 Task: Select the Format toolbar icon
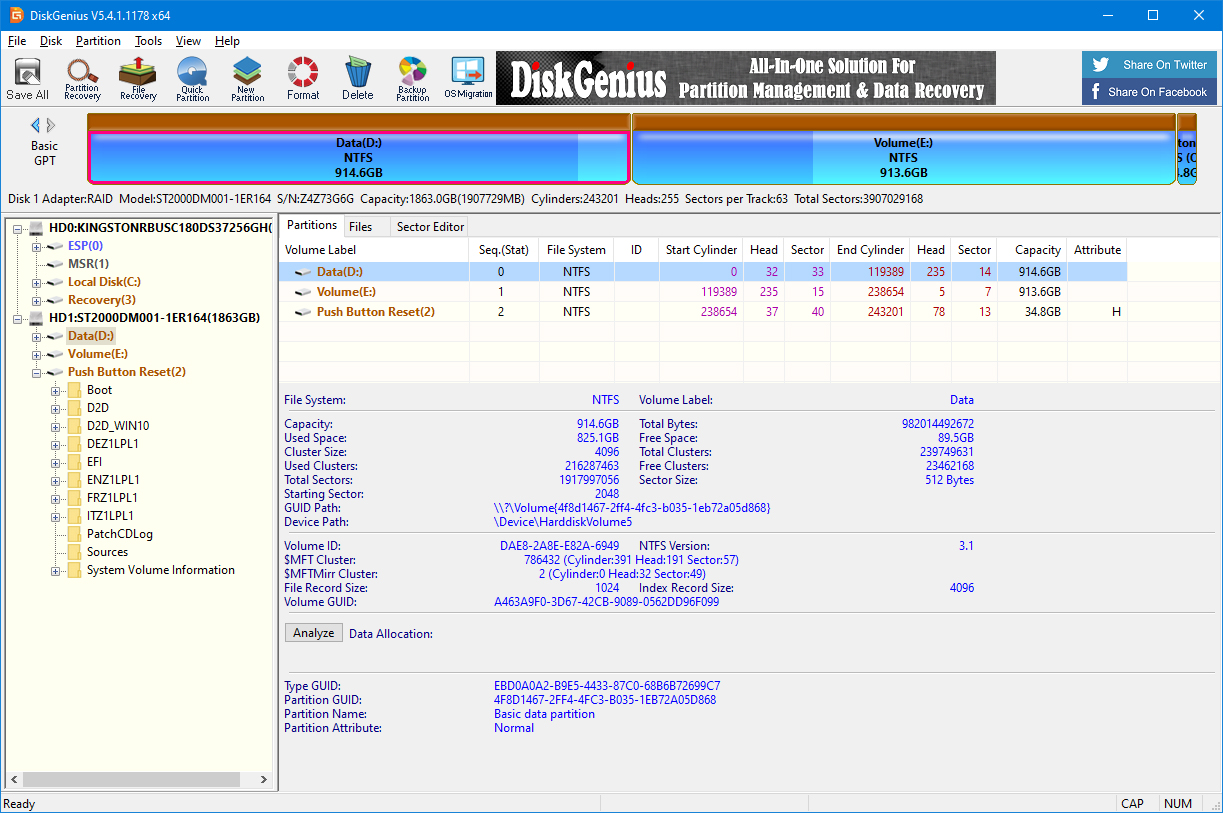303,79
